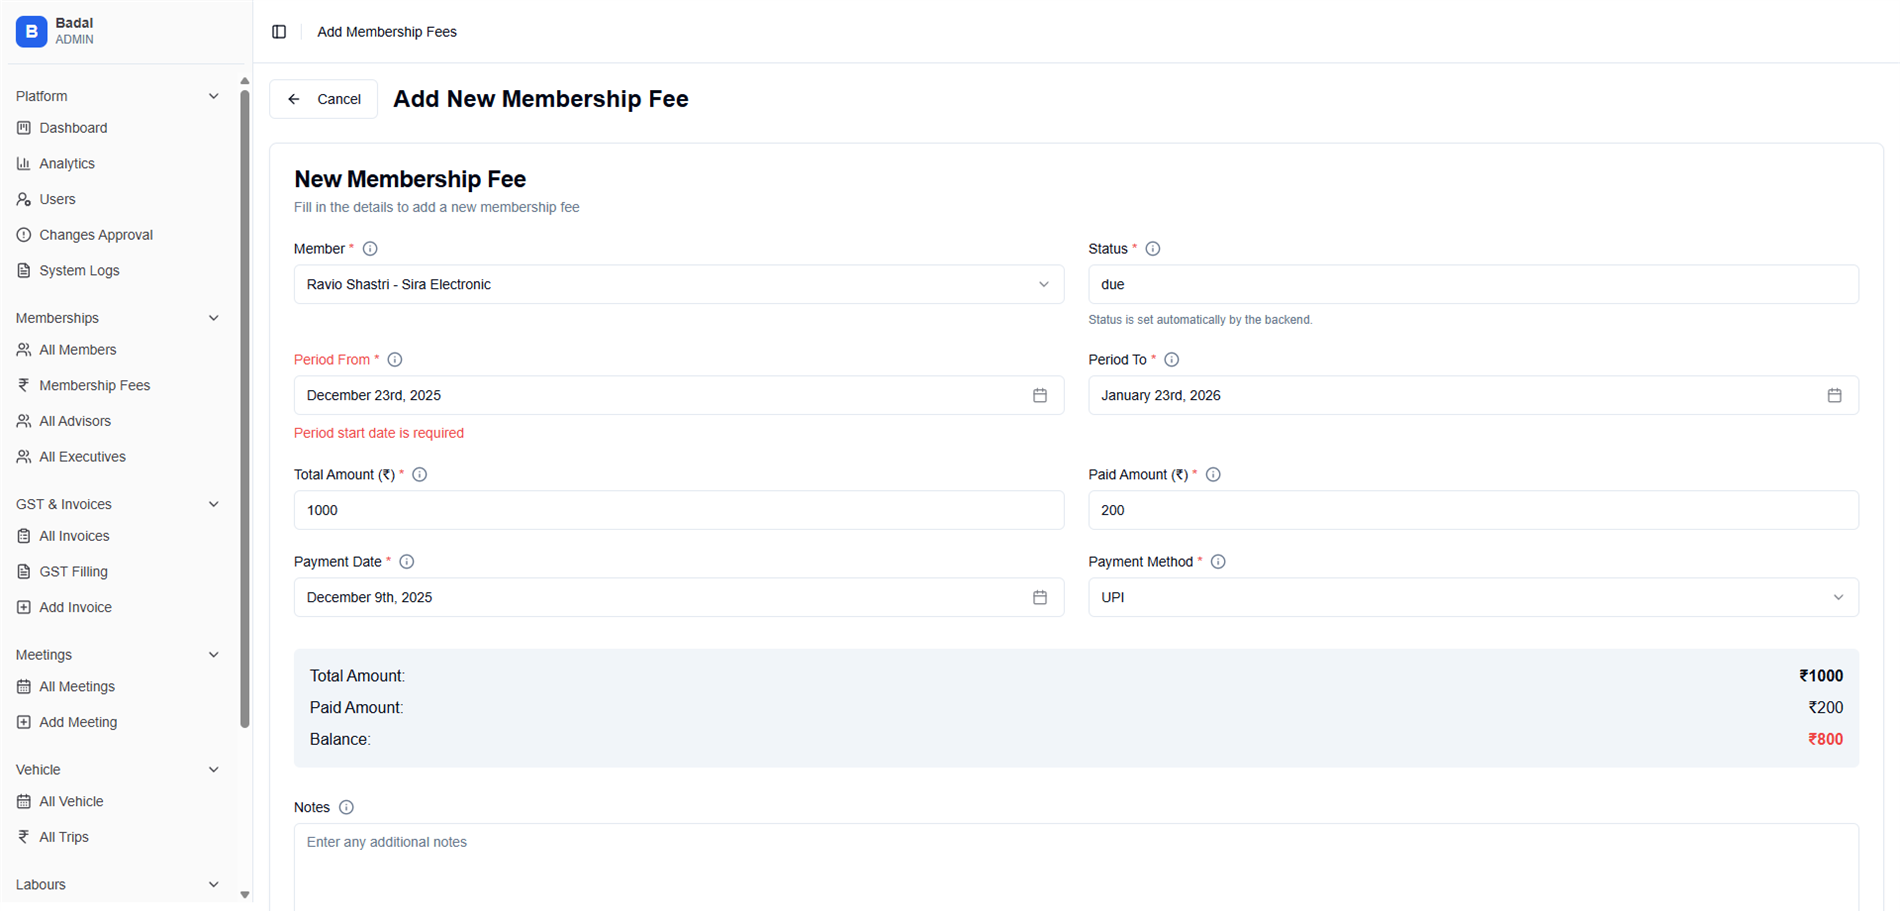Open the Member dropdown

pos(679,285)
